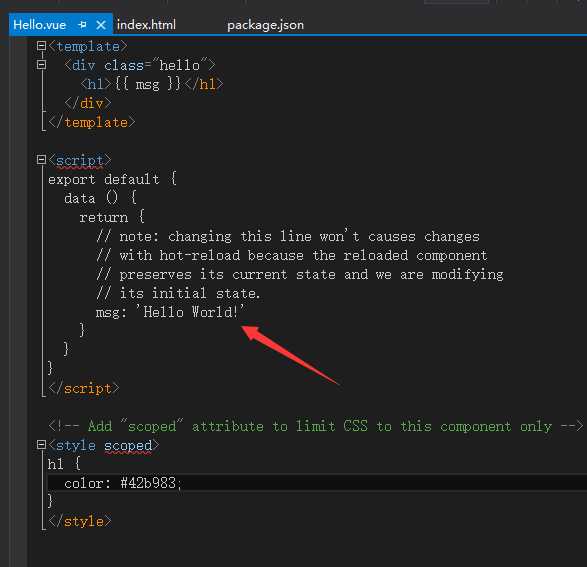Collapse the style scoped block
The width and height of the screenshot is (587, 567).
click(41, 445)
